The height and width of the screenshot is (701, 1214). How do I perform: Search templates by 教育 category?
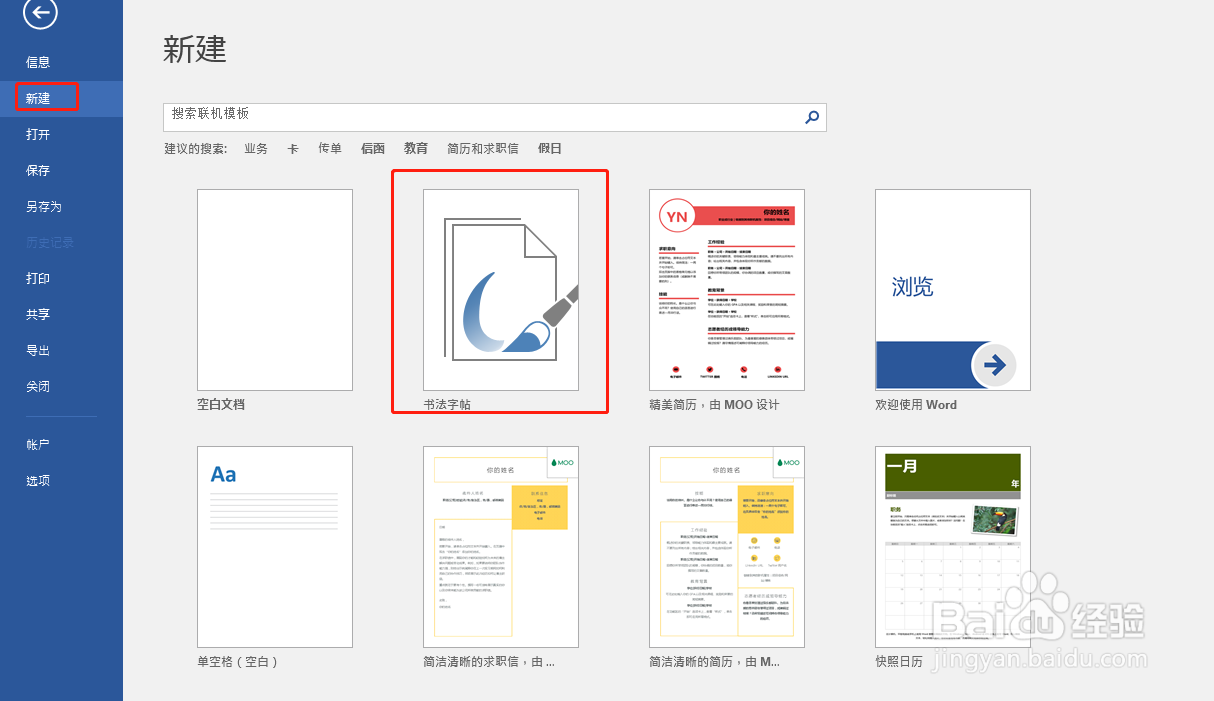(416, 148)
